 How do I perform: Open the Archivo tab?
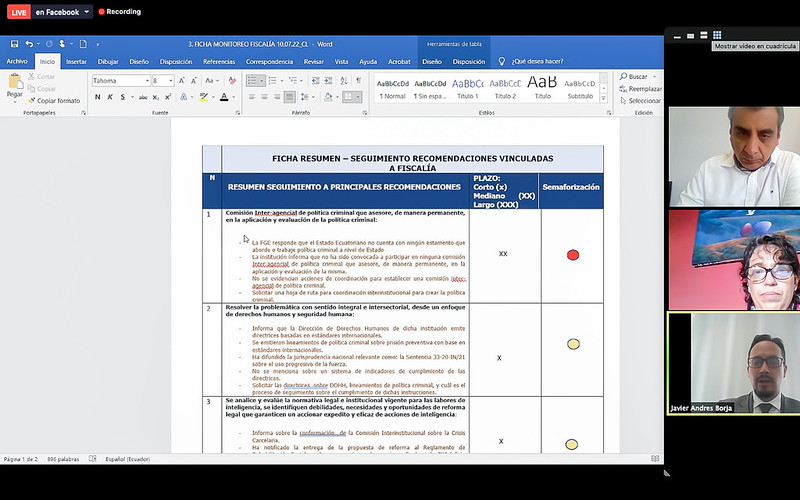click(17, 61)
